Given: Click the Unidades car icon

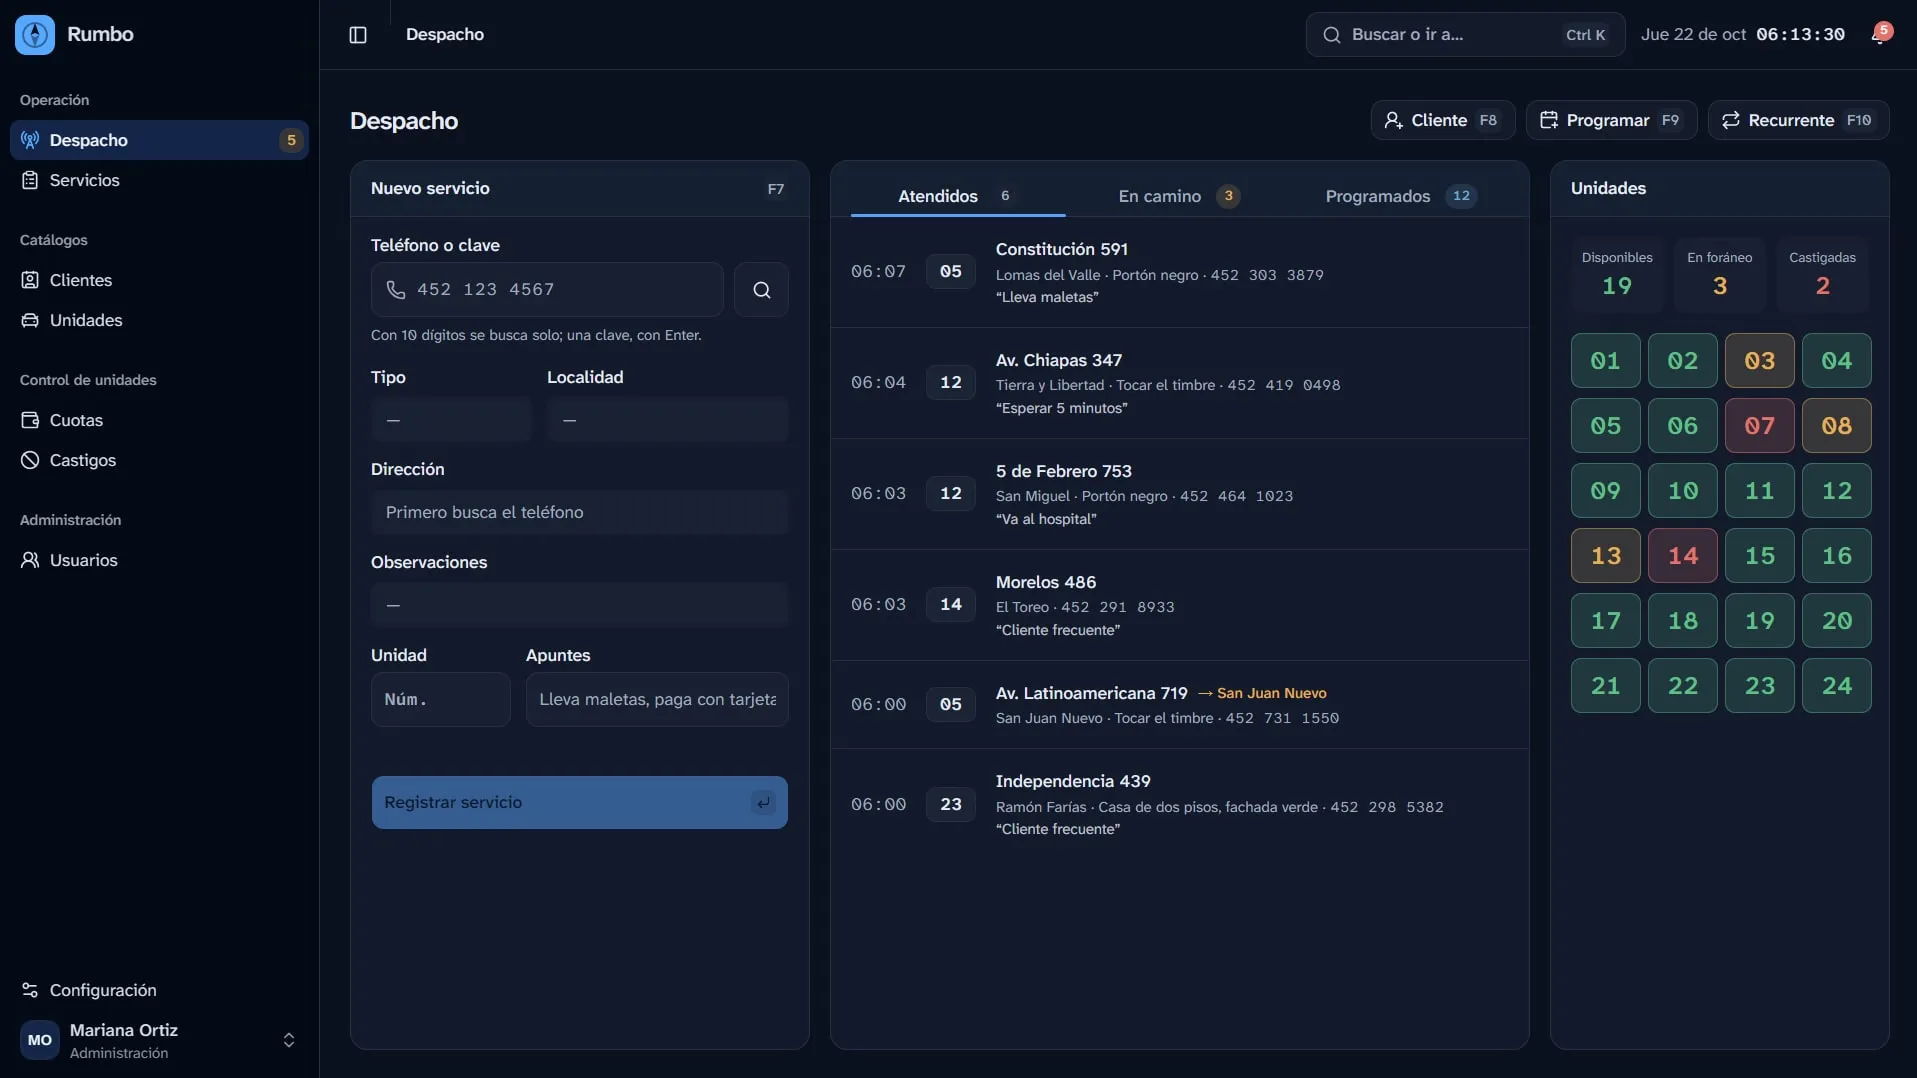Looking at the screenshot, I should click(x=30, y=320).
